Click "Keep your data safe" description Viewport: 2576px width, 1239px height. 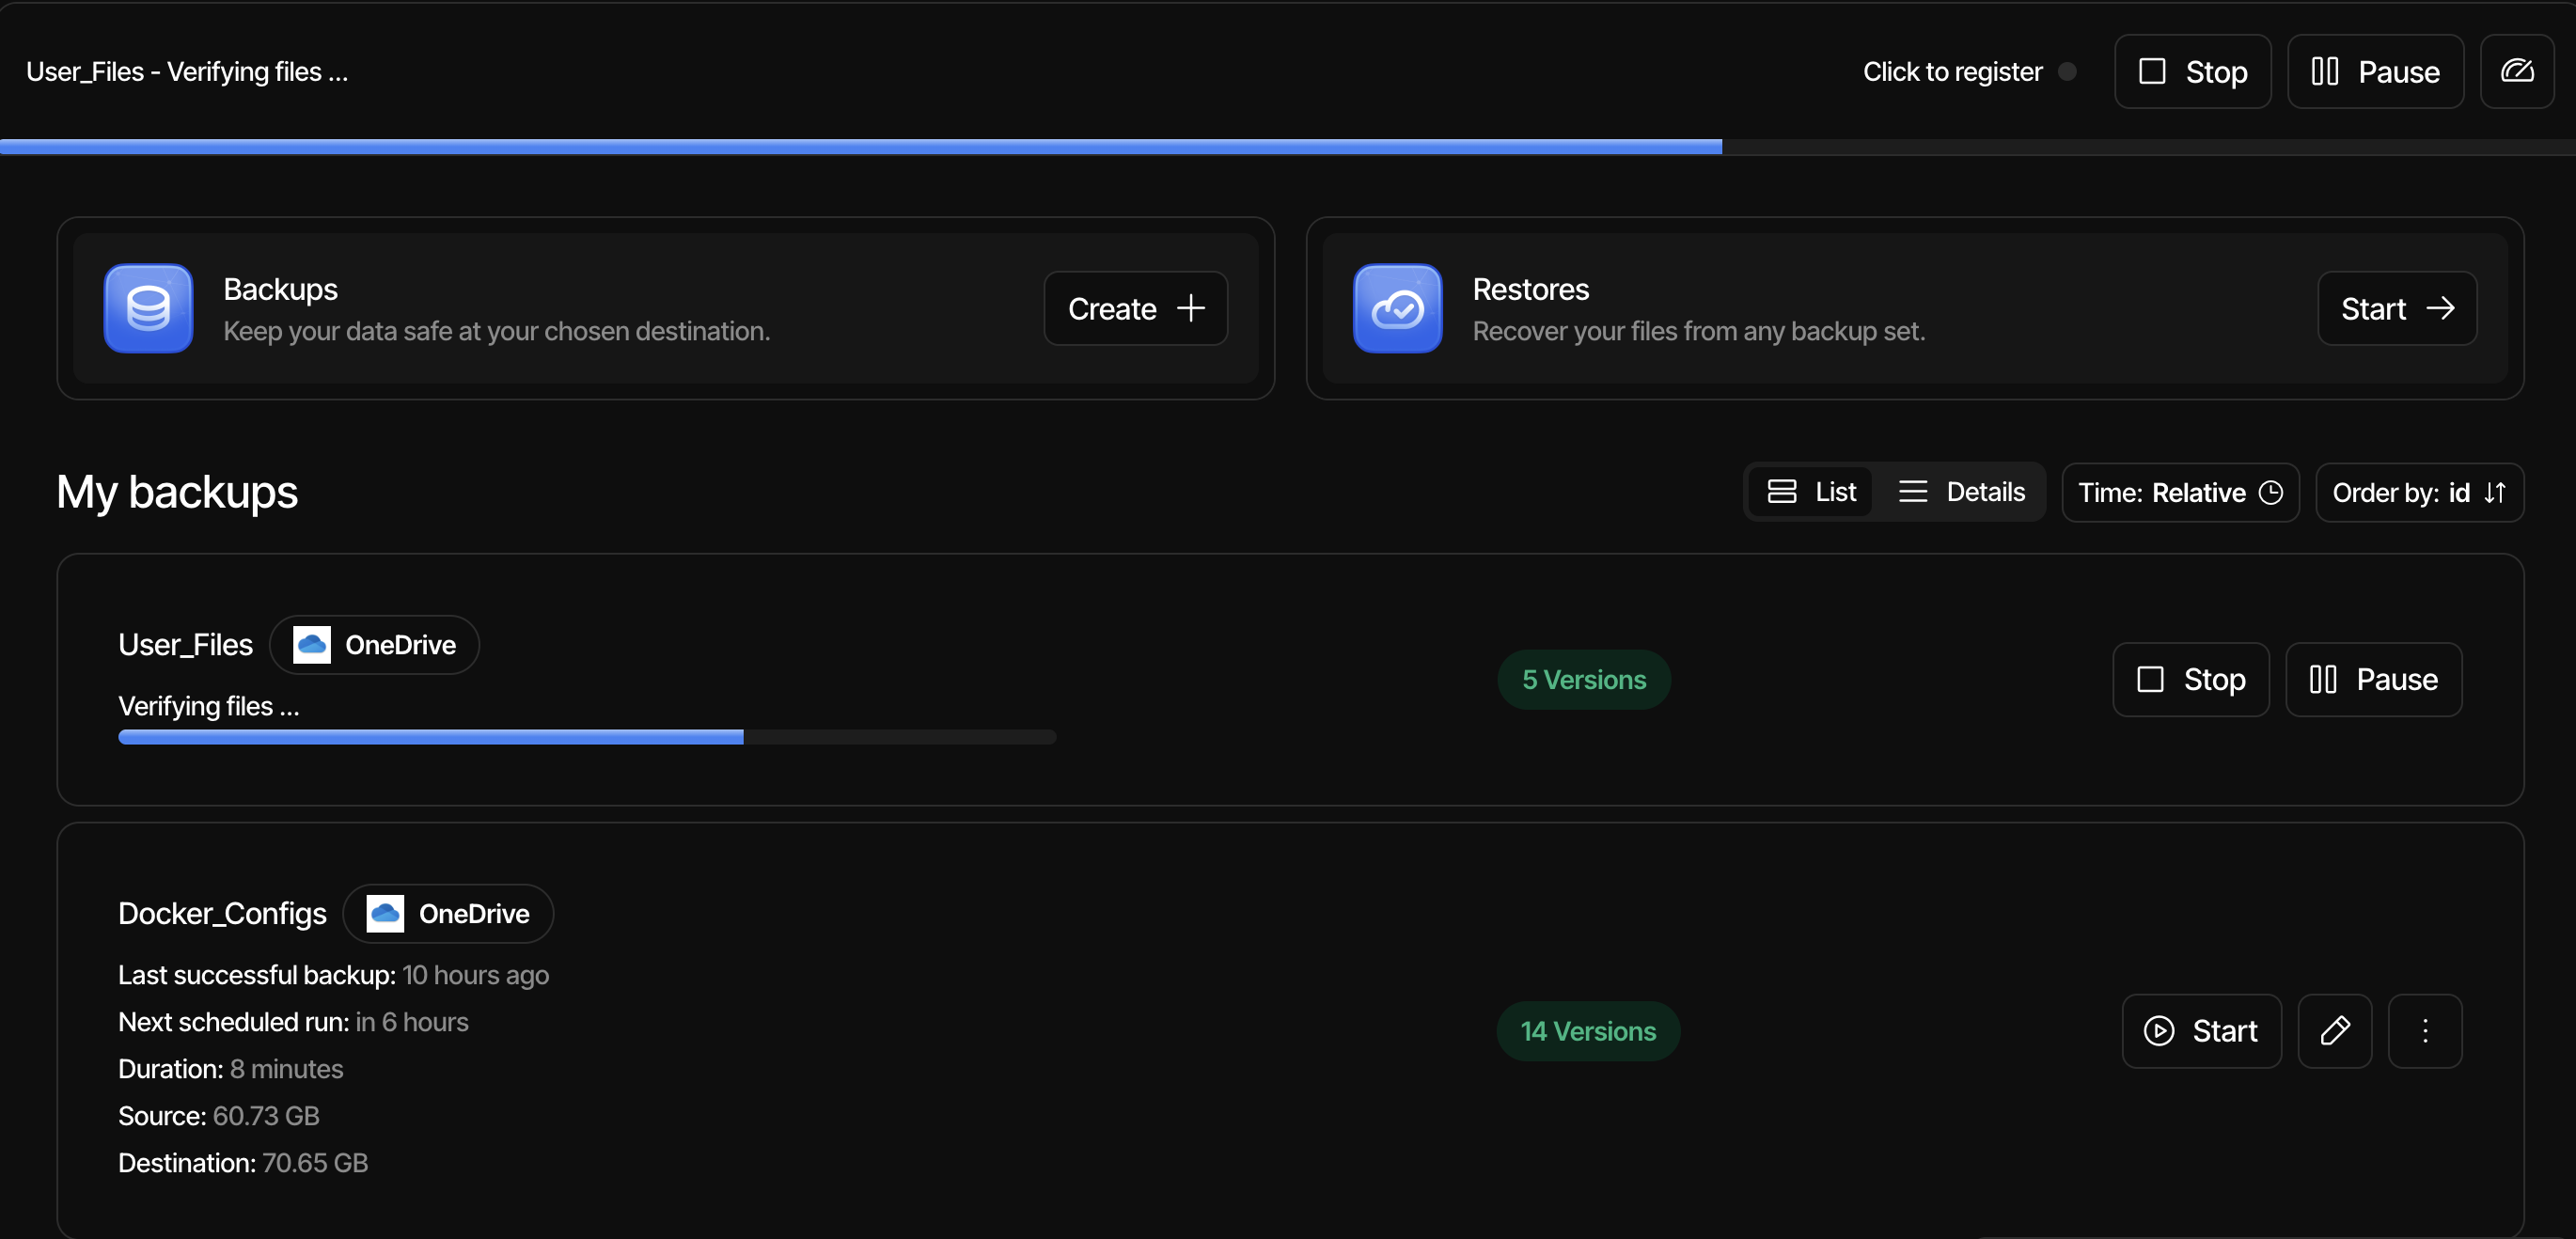tap(496, 331)
